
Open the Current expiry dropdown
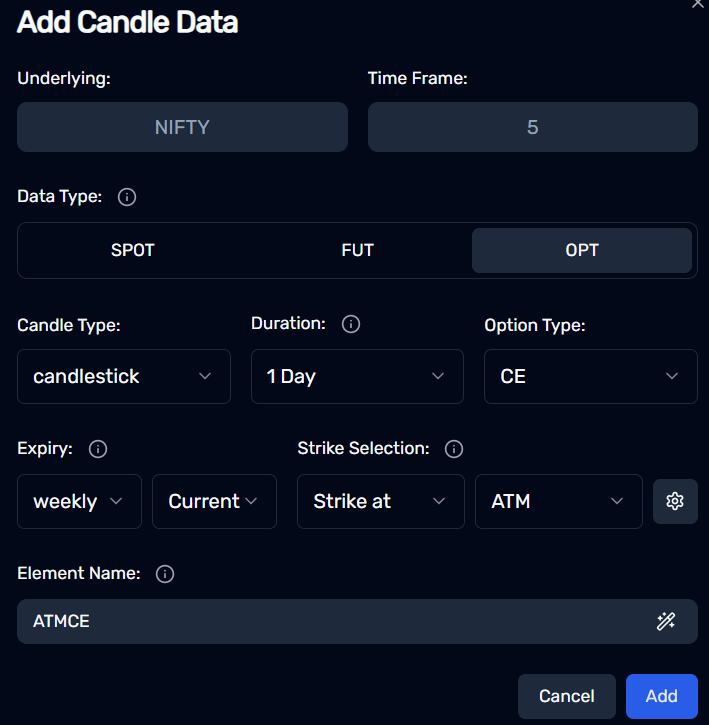point(215,501)
